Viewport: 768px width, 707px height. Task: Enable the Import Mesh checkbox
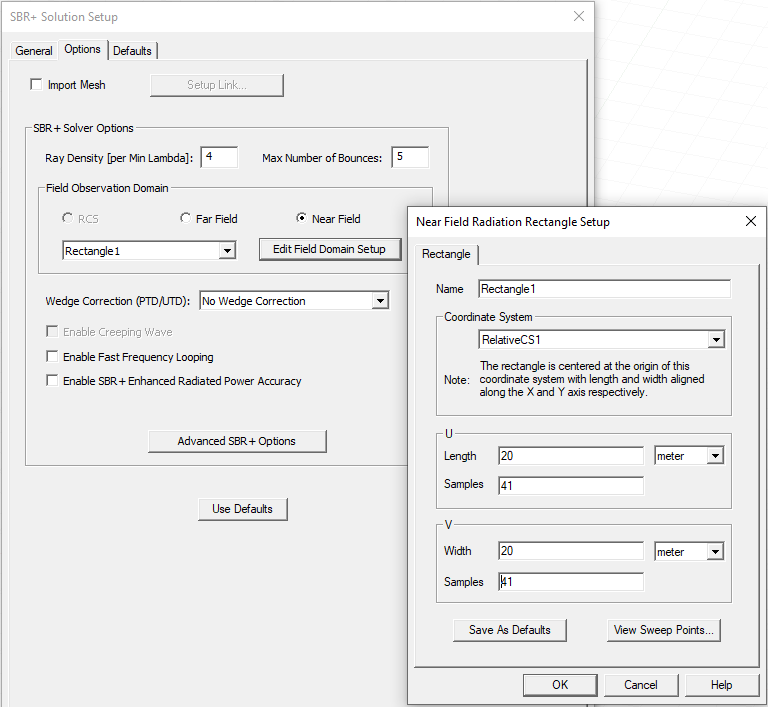coord(36,84)
